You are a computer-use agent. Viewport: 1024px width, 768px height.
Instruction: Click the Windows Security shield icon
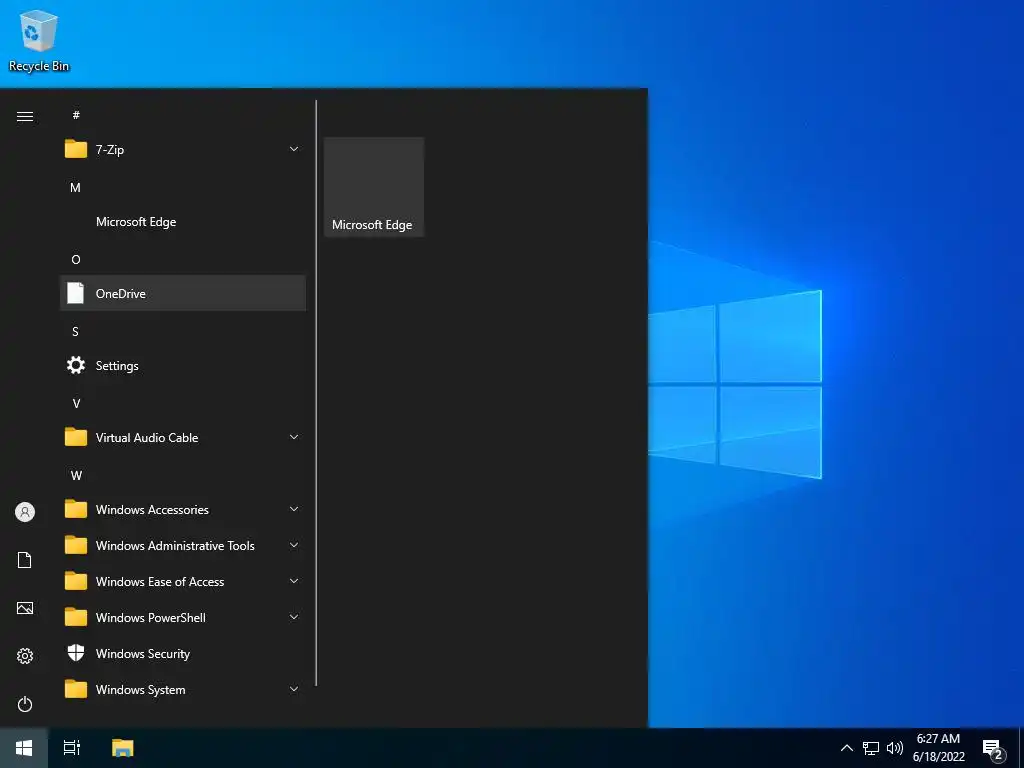click(x=76, y=653)
